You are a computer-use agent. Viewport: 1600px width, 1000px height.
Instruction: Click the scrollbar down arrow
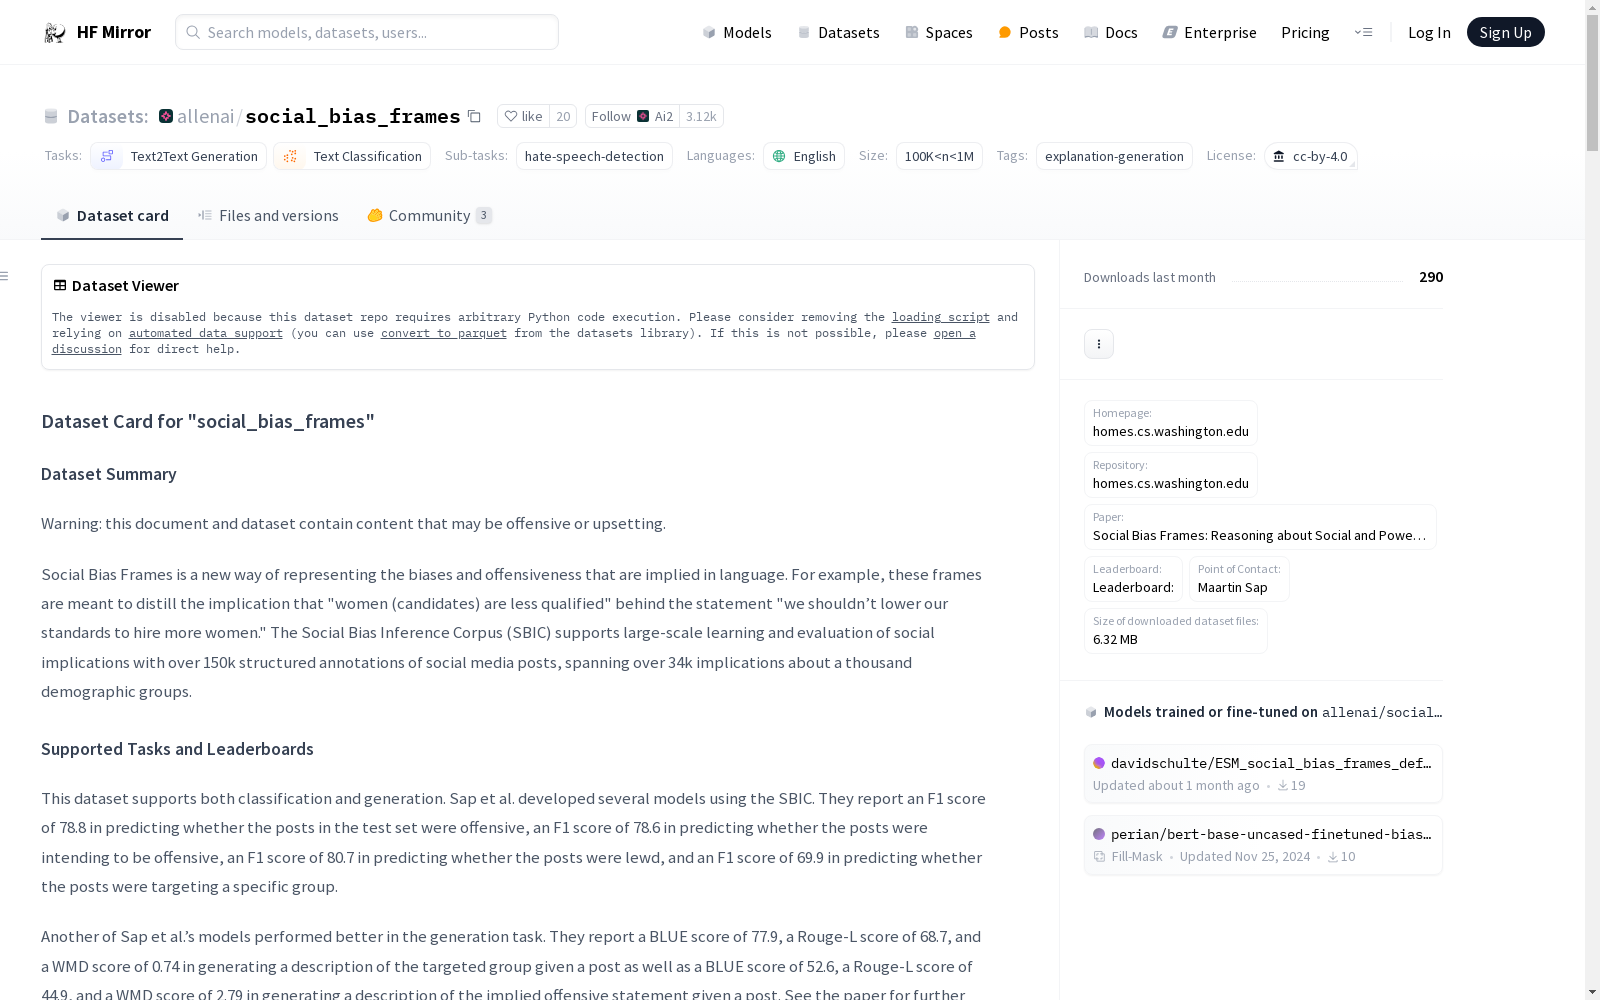coord(1593,992)
